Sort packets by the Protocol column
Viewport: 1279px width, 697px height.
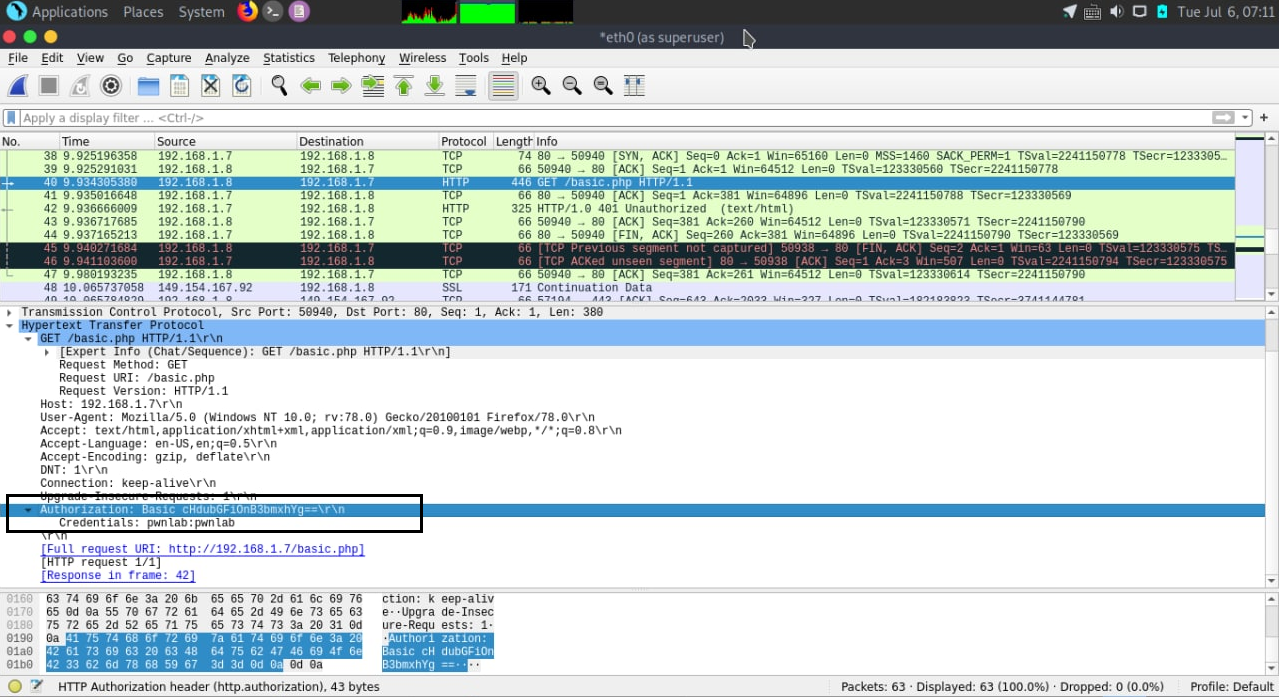coord(465,141)
